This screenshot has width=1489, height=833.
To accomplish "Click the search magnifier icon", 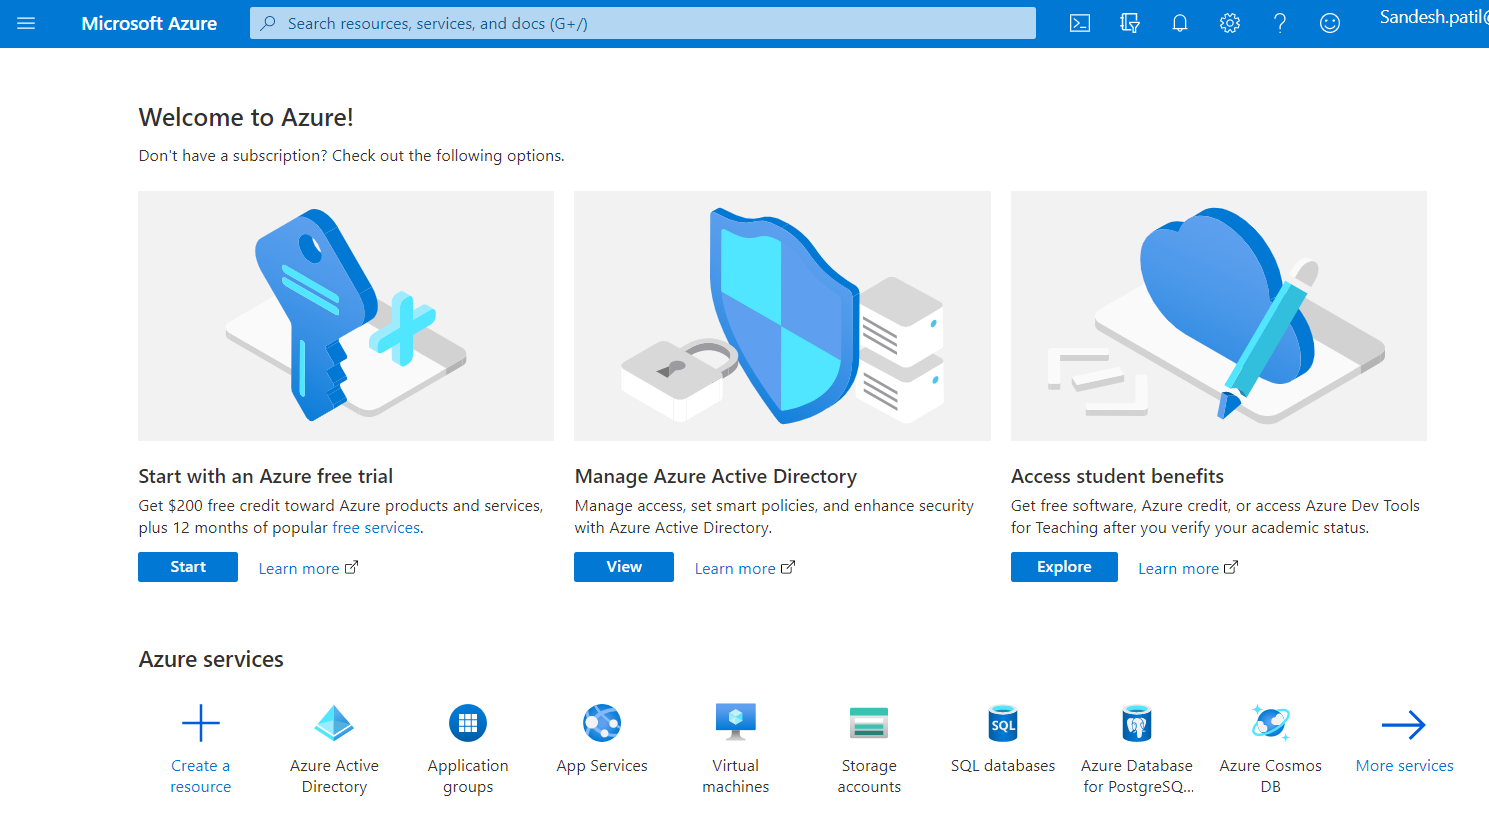I will click(268, 23).
